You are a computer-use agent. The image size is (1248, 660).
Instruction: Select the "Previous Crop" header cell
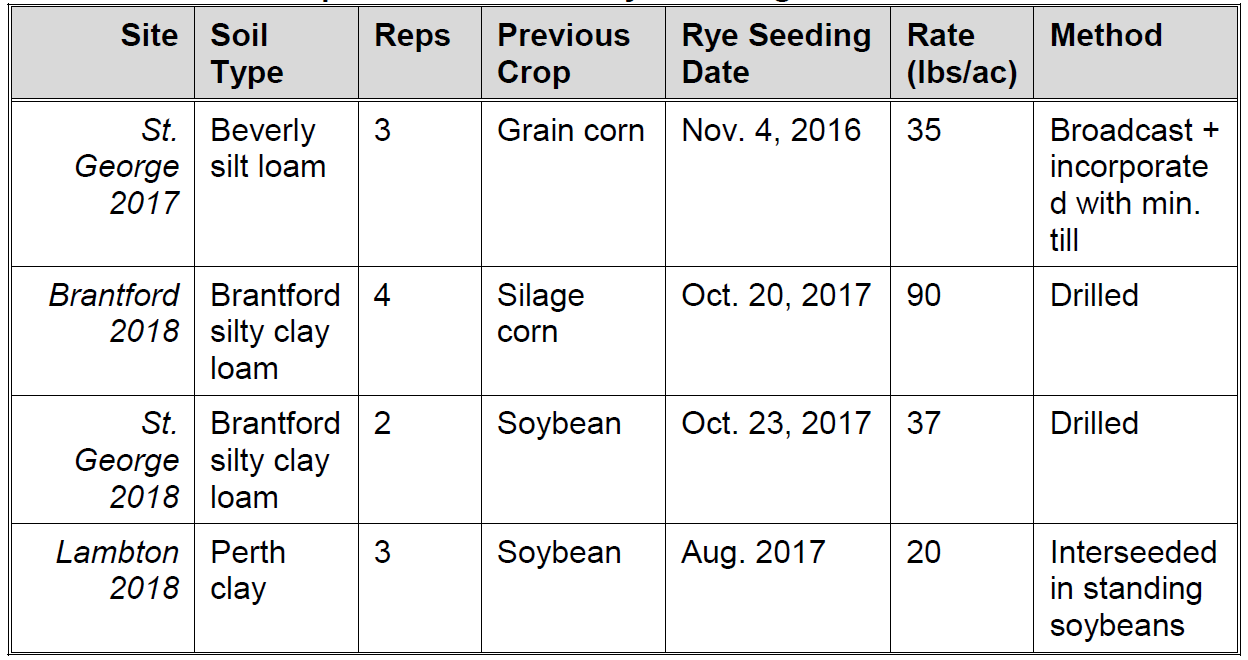(x=563, y=54)
